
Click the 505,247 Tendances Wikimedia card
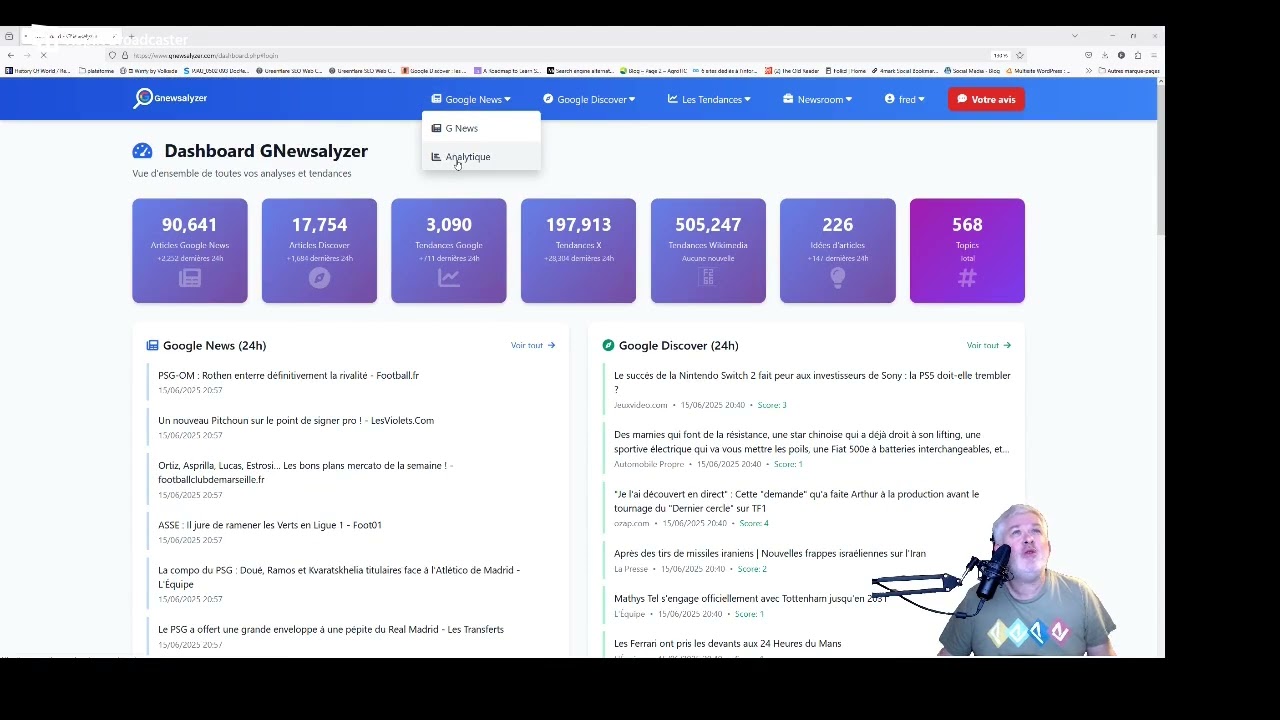708,250
